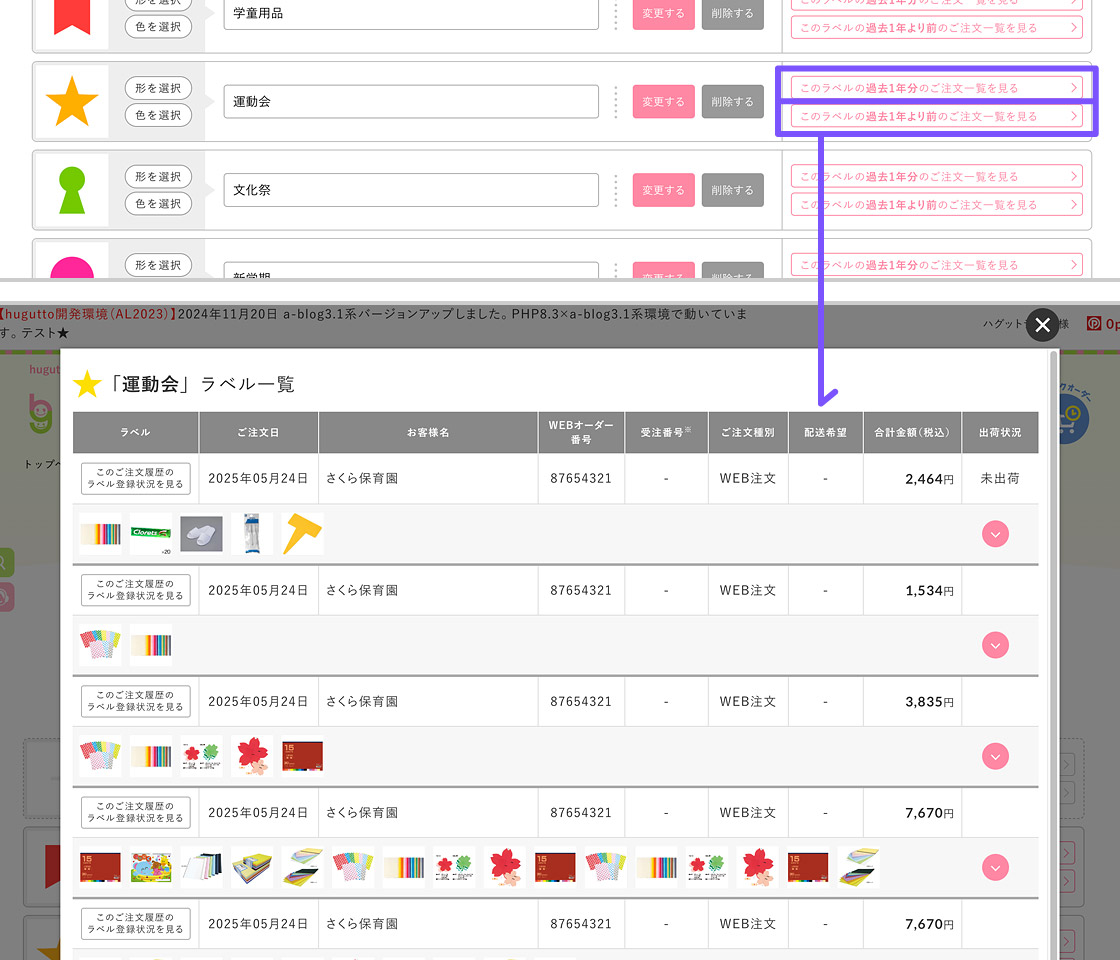The width and height of the screenshot is (1120, 960).
Task: Open 形を選択 for the 文化祭 label
Action: coord(159,177)
